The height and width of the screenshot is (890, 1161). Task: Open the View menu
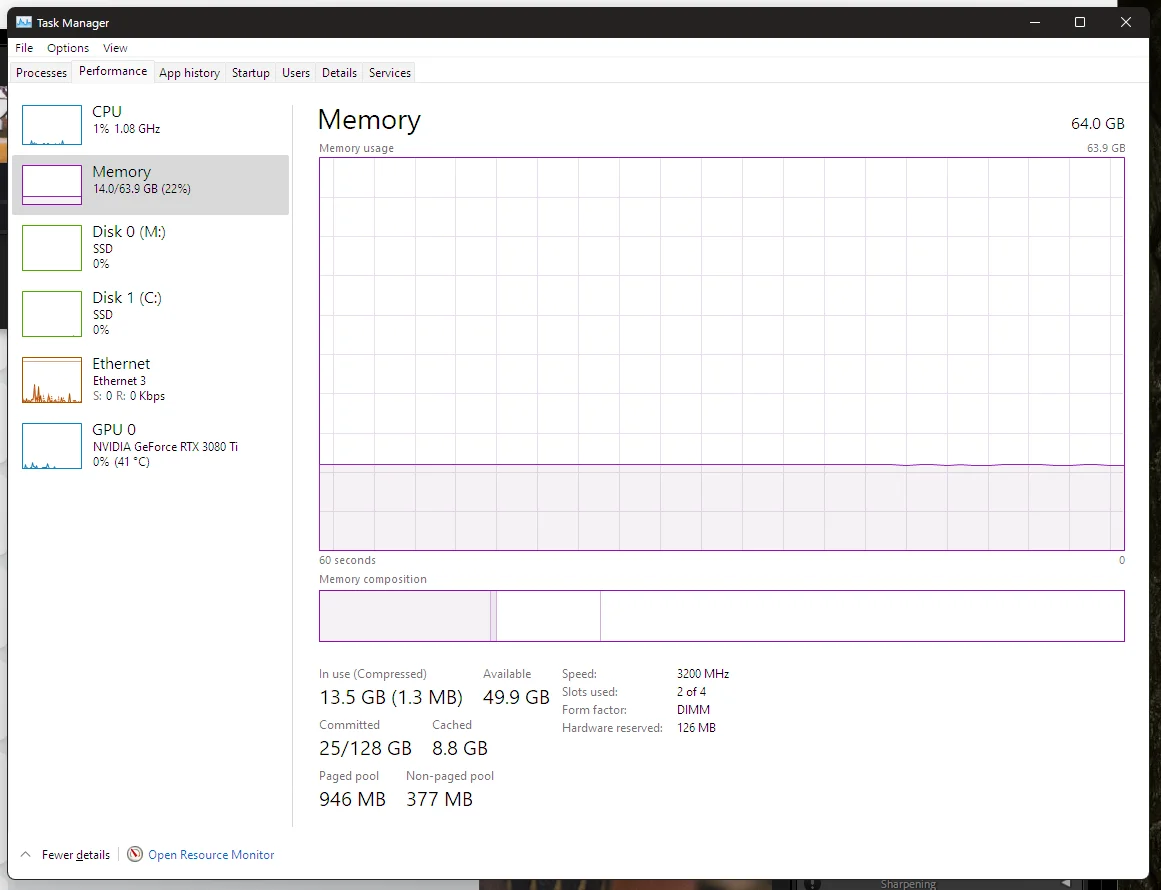point(115,48)
